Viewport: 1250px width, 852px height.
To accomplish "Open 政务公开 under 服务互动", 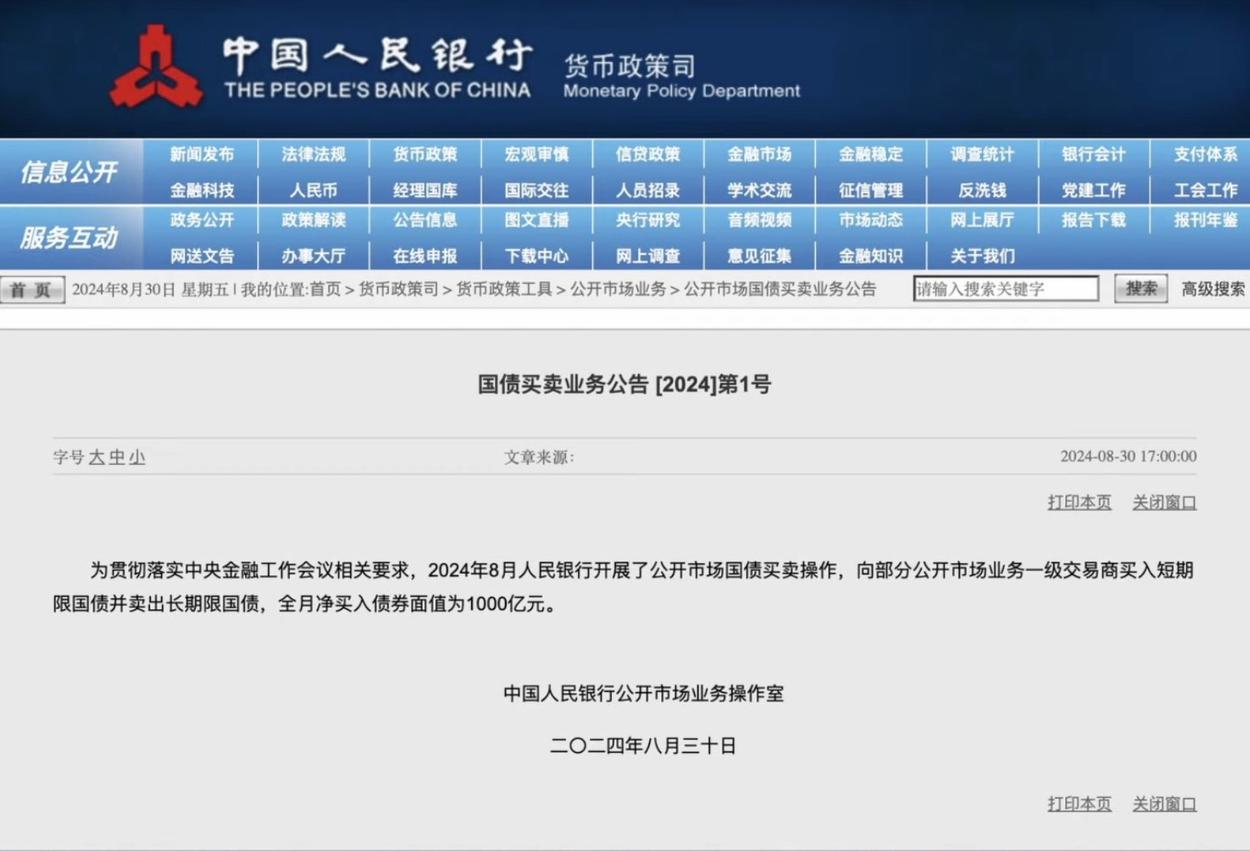I will click(x=202, y=220).
